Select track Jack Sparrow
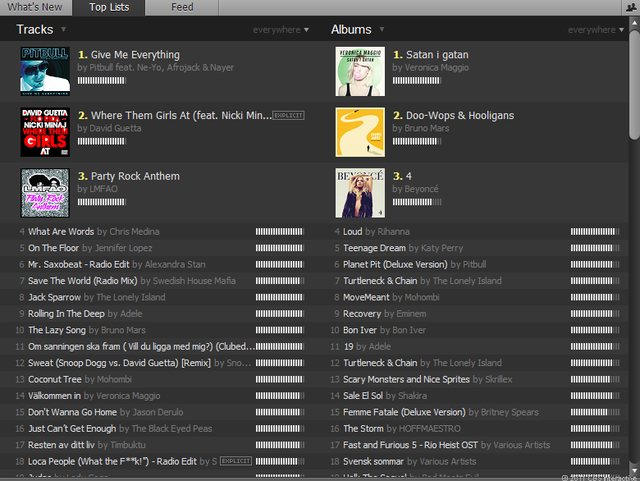640x481 pixels. click(x=54, y=297)
